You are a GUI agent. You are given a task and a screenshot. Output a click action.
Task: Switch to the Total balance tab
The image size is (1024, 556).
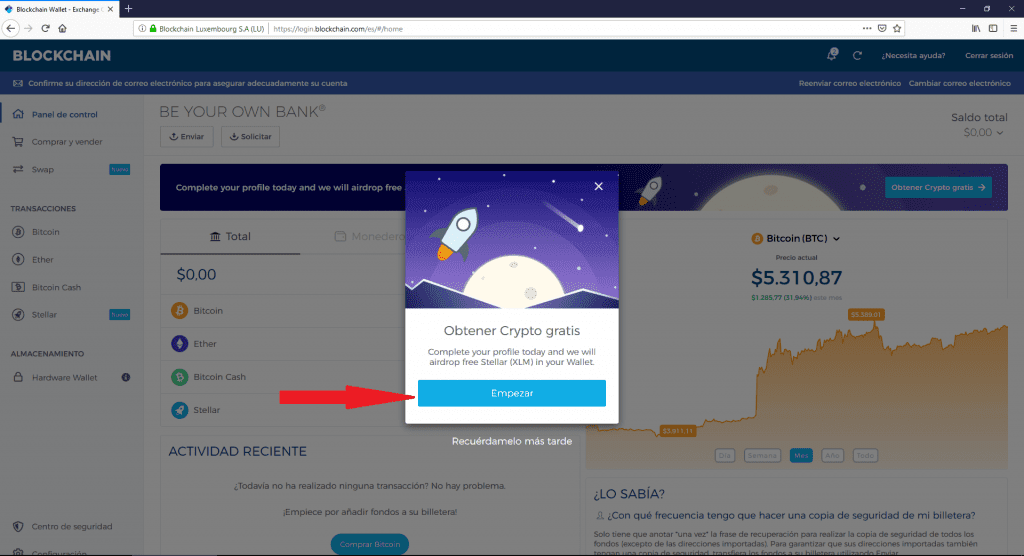point(230,237)
